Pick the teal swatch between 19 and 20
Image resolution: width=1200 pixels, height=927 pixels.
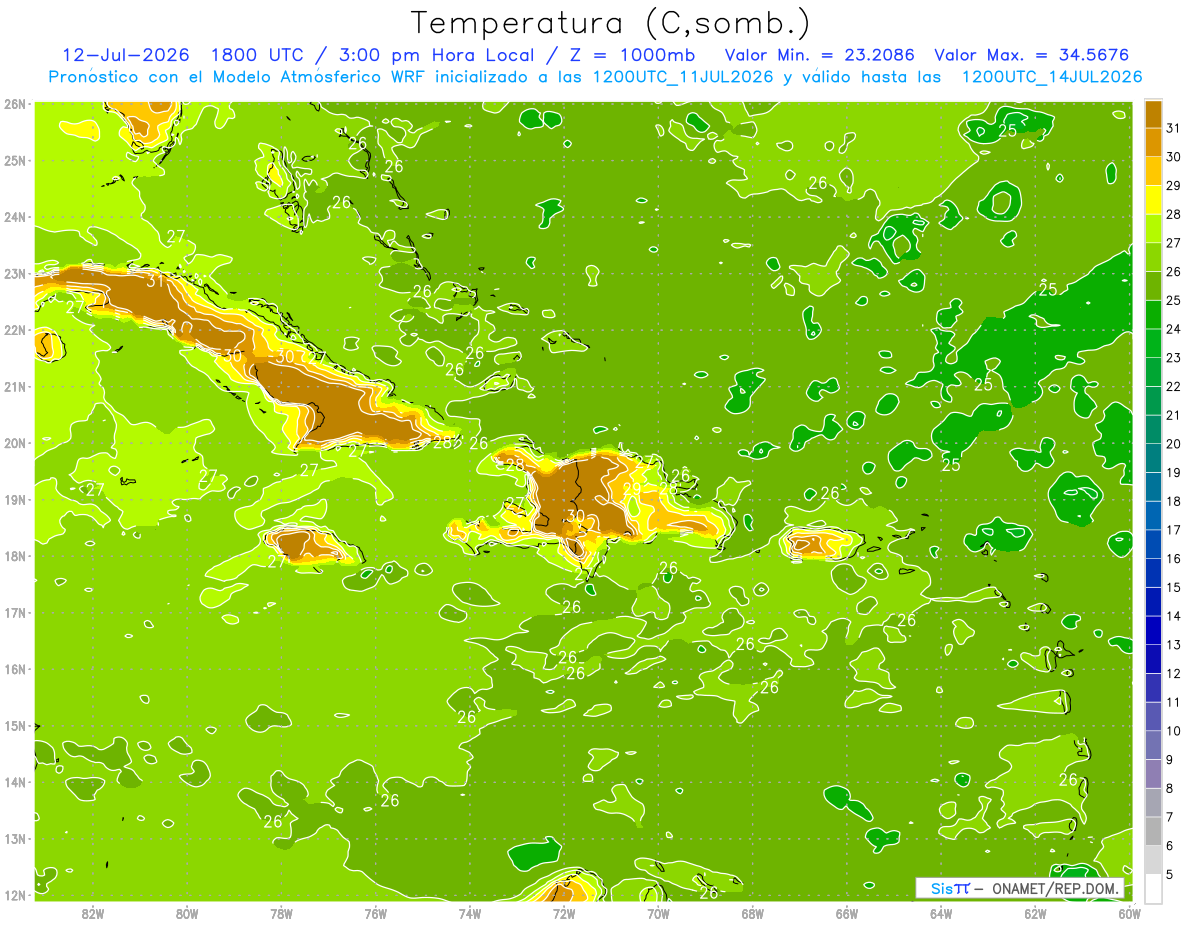click(1153, 458)
